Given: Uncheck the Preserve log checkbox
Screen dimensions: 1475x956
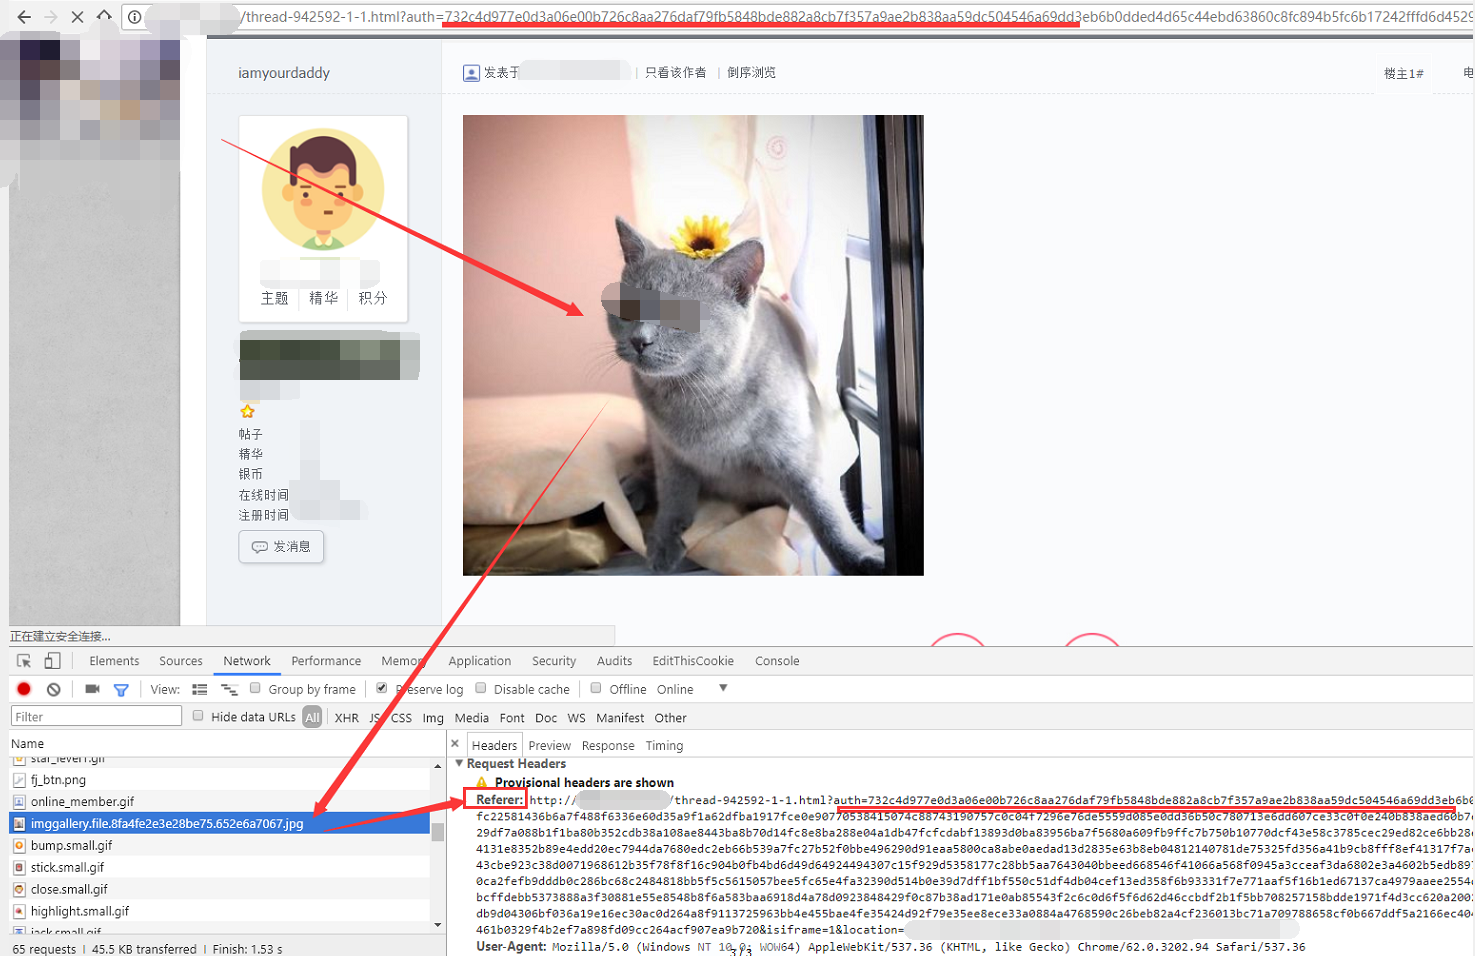Looking at the screenshot, I should [382, 688].
